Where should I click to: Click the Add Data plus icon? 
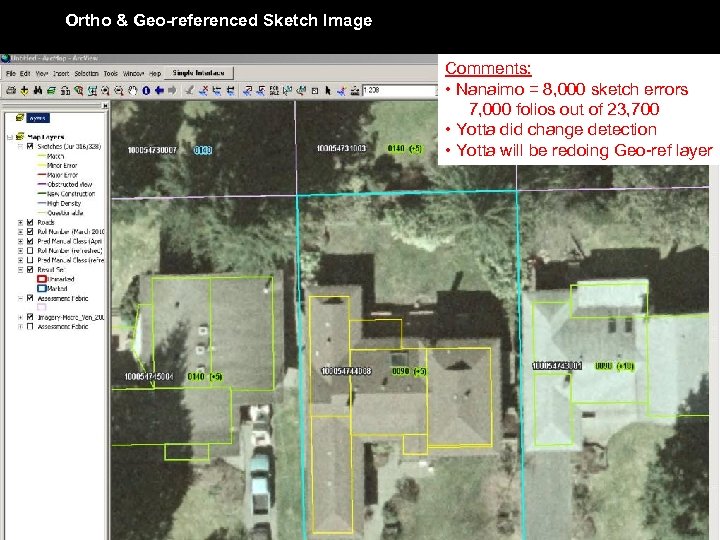(x=24, y=90)
